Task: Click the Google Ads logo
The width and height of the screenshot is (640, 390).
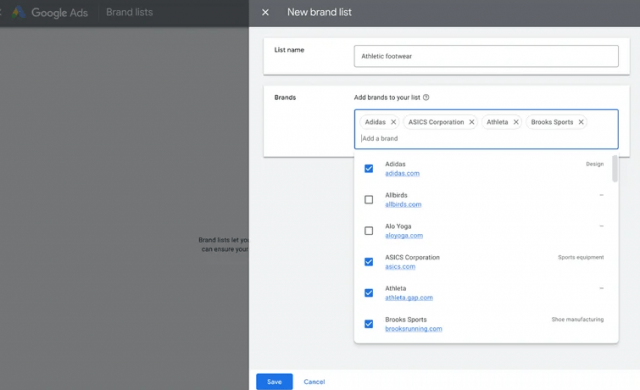Action: [x=50, y=12]
